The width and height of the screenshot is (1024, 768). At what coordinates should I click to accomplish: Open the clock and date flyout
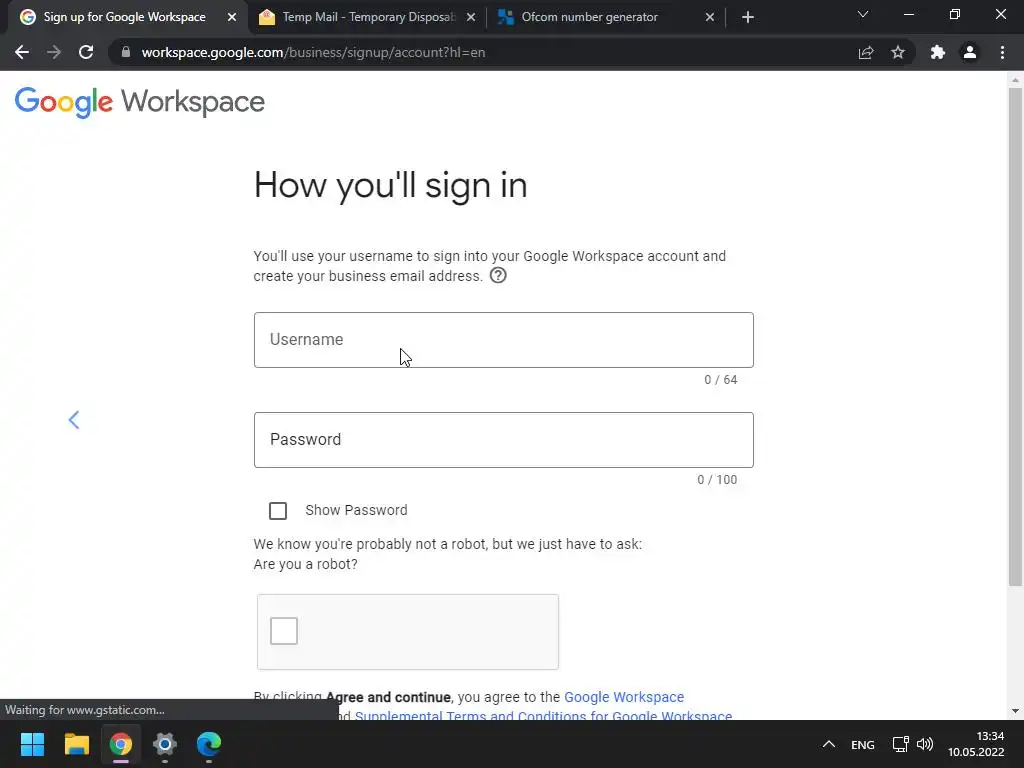[976, 744]
